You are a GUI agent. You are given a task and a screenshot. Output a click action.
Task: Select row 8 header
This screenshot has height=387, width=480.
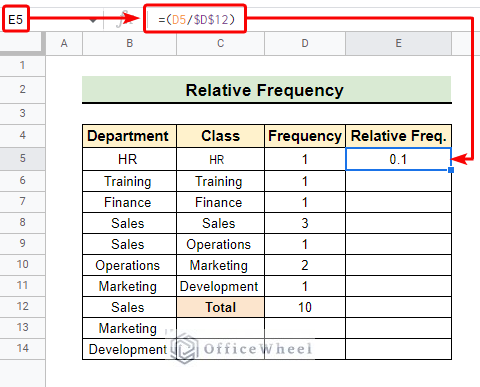point(22,223)
